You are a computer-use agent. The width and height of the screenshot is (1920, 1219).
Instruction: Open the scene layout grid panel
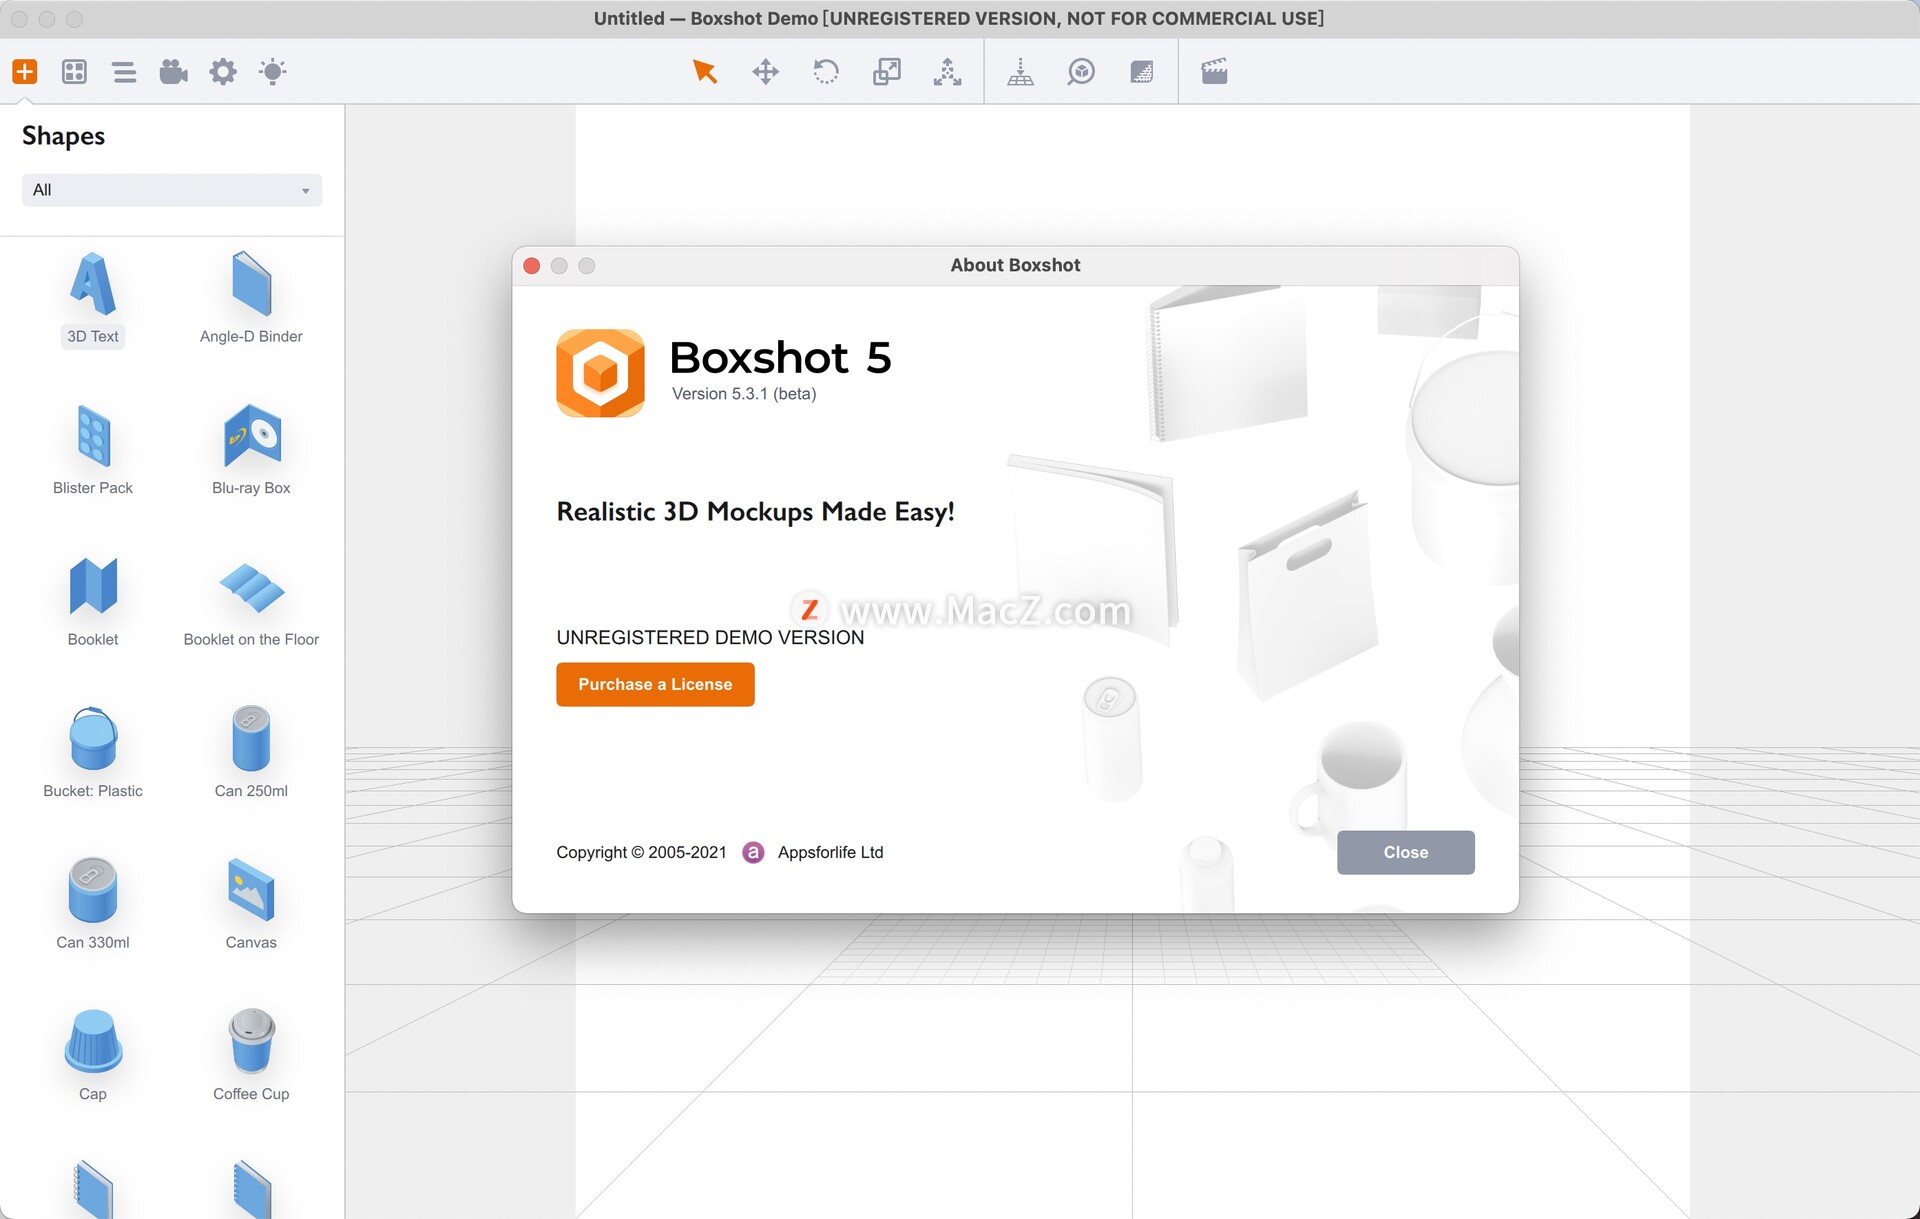pyautogui.click(x=74, y=71)
